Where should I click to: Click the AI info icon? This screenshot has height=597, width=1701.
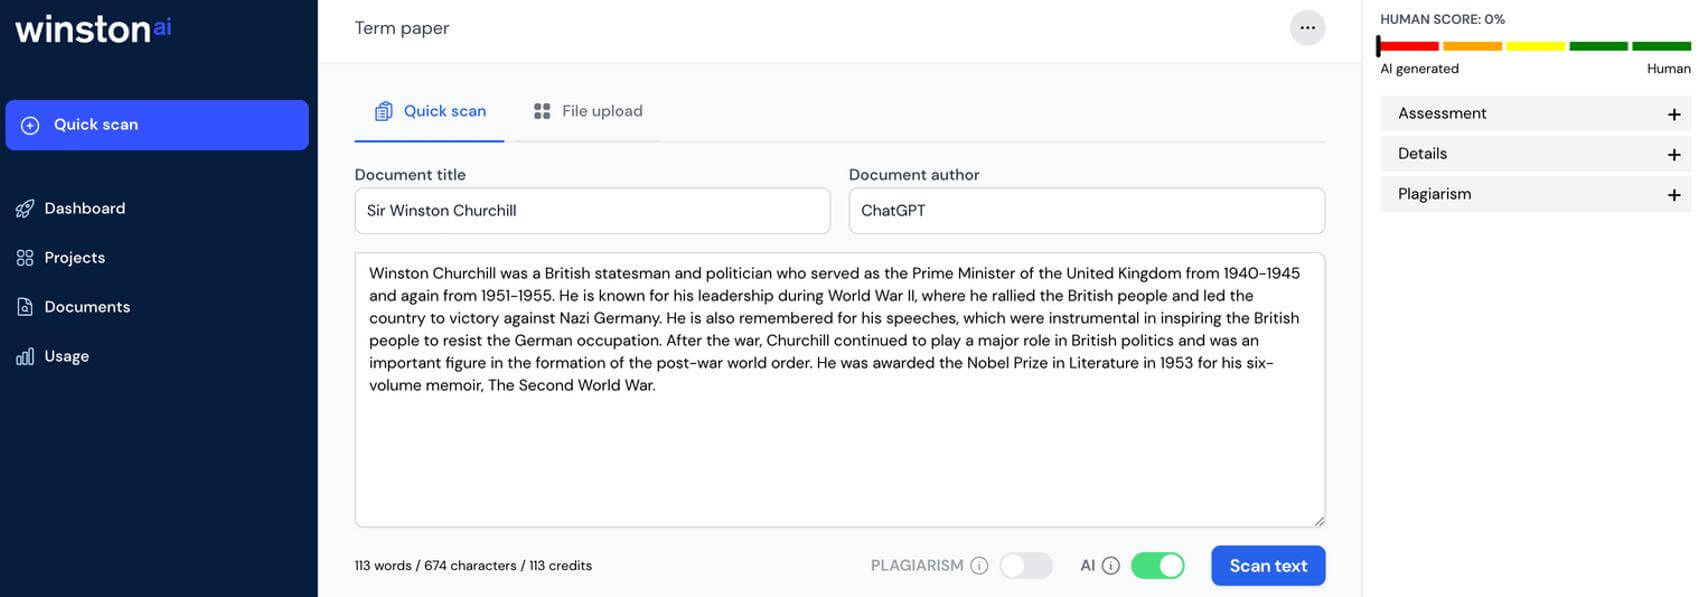coord(1110,566)
